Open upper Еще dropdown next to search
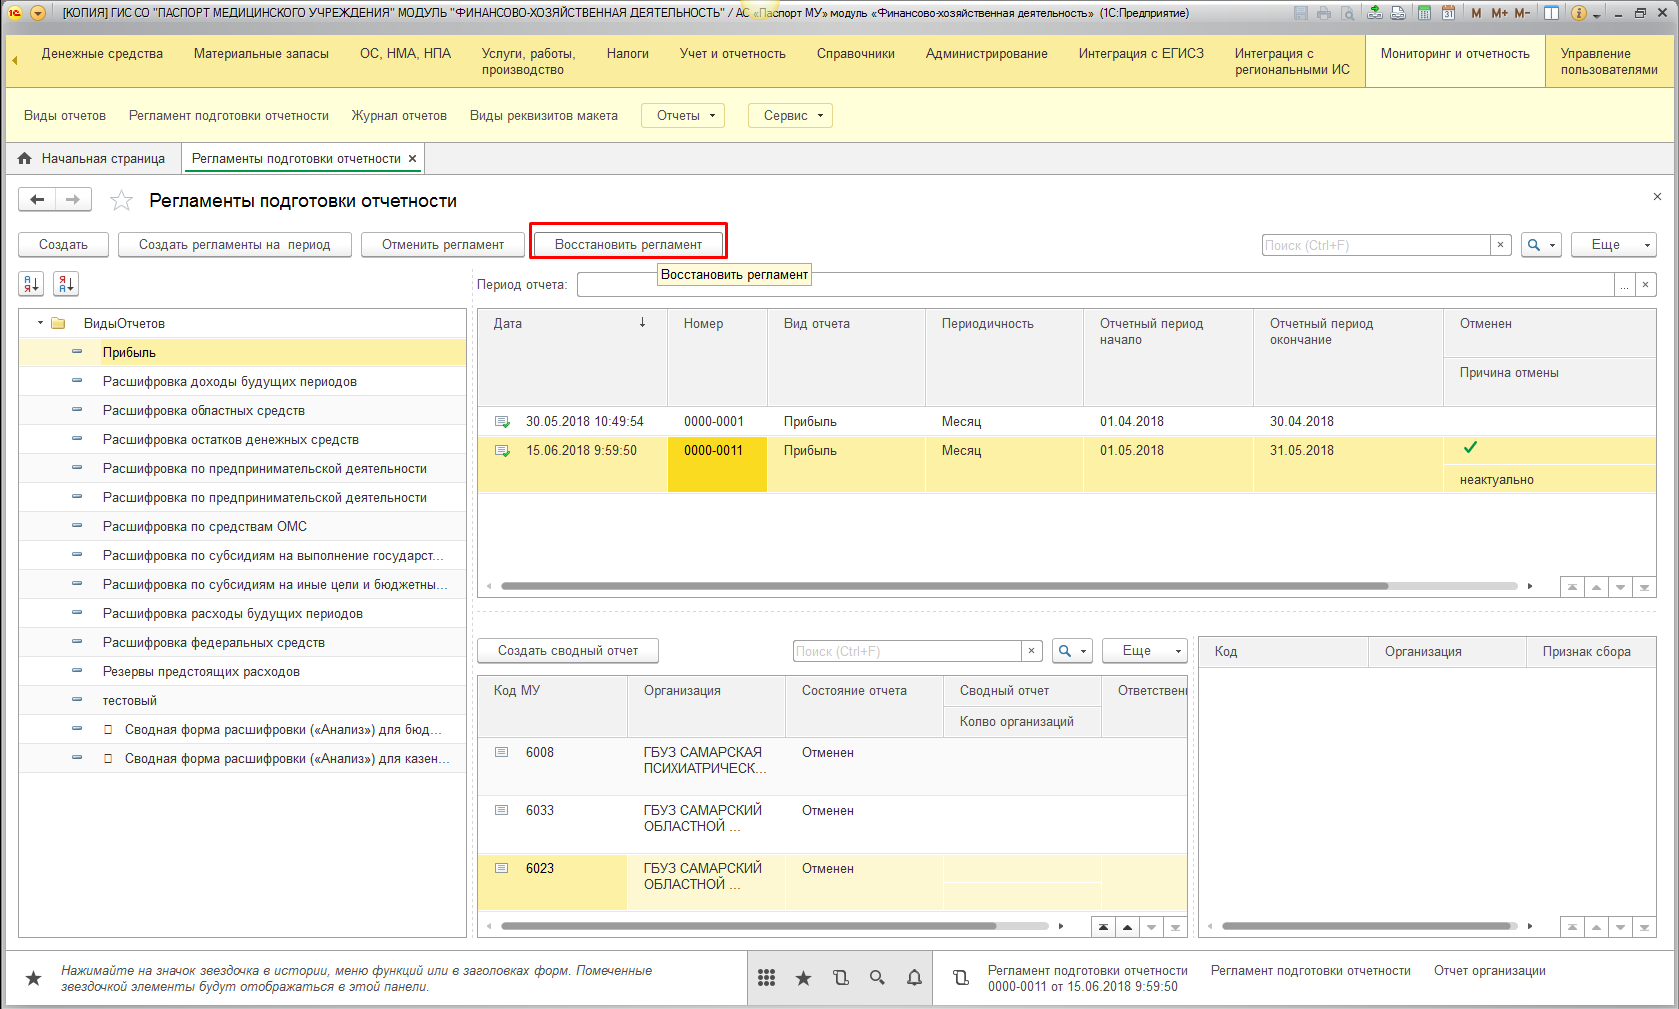The image size is (1679, 1009). click(1613, 245)
